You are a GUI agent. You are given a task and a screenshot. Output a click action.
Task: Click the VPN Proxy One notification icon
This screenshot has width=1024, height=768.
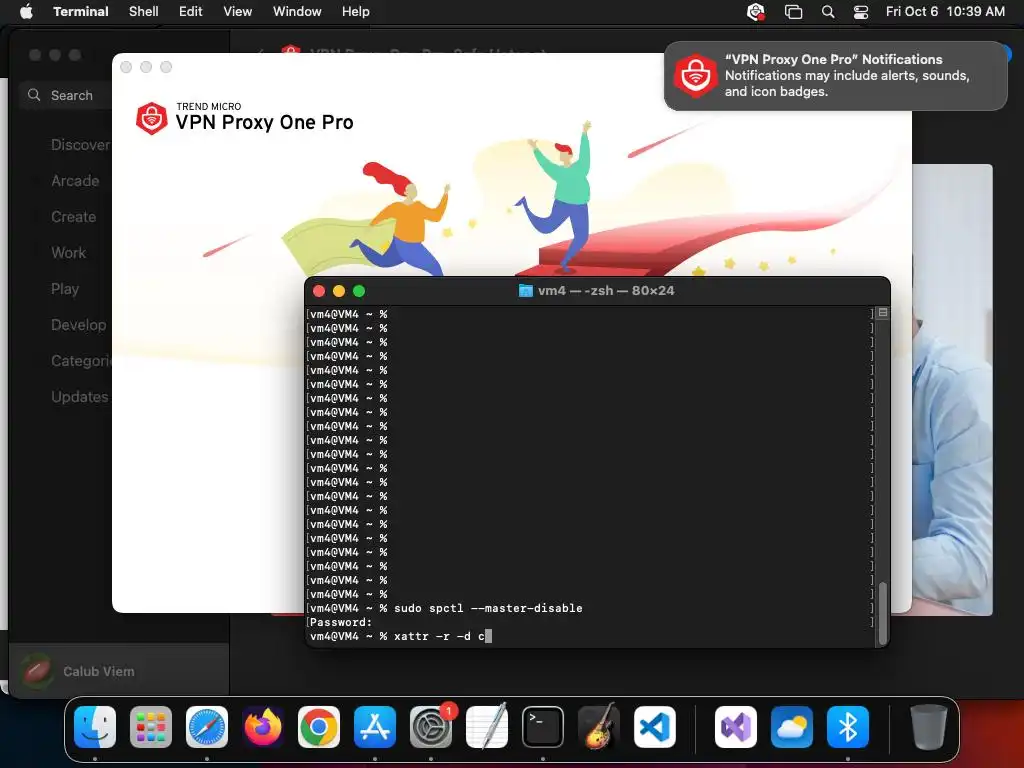[696, 76]
